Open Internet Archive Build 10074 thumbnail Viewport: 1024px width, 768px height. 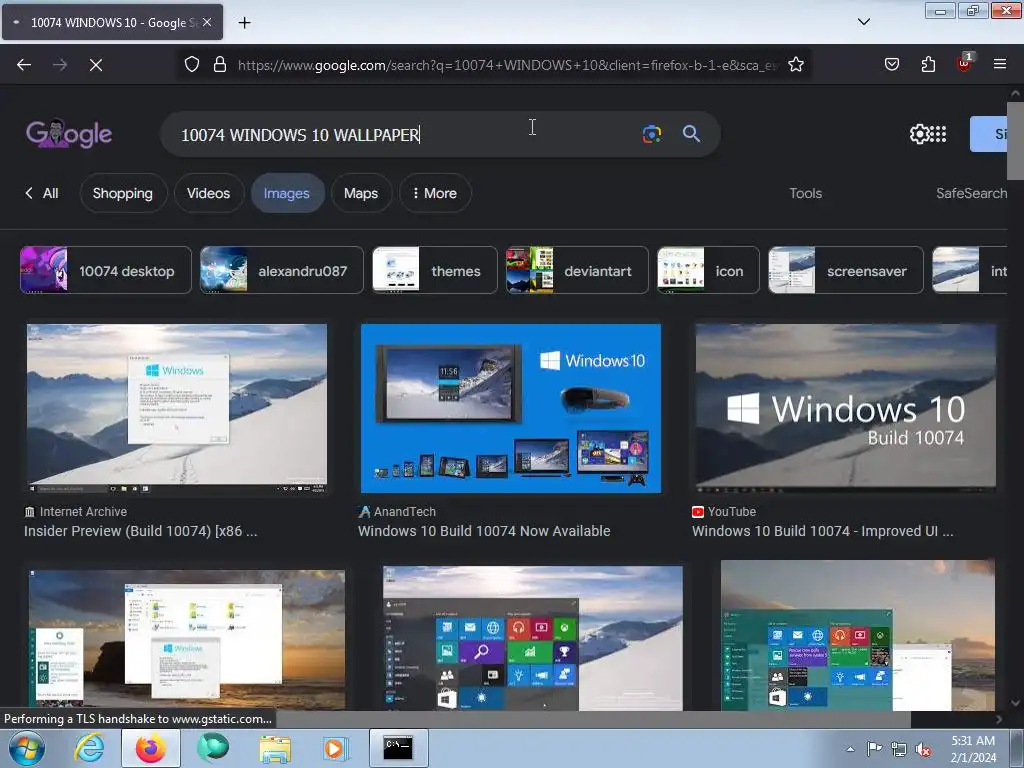tap(177, 409)
